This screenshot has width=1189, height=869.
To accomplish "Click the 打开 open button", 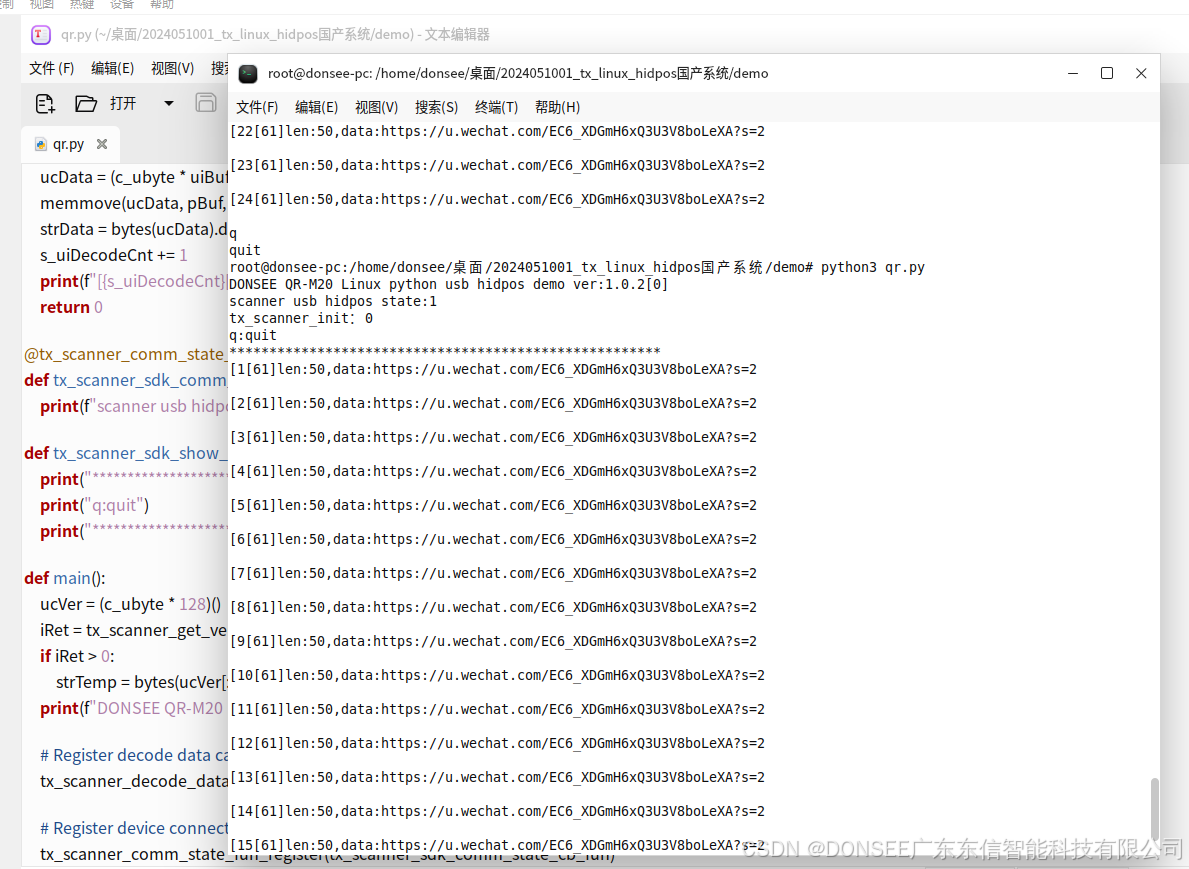I will coord(122,103).
